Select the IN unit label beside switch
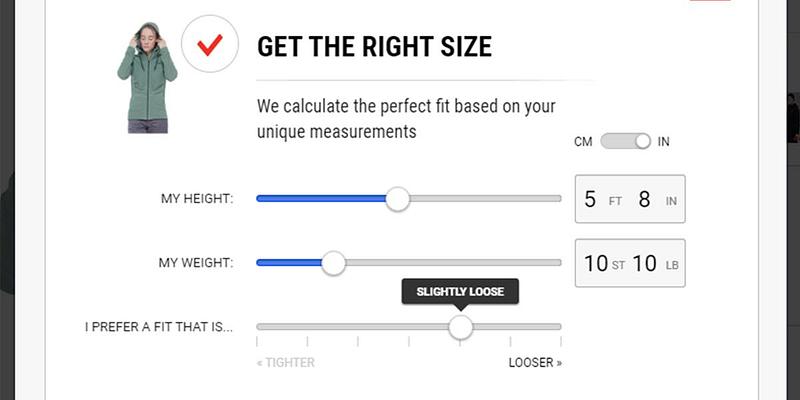The width and height of the screenshot is (800, 400). coord(663,142)
